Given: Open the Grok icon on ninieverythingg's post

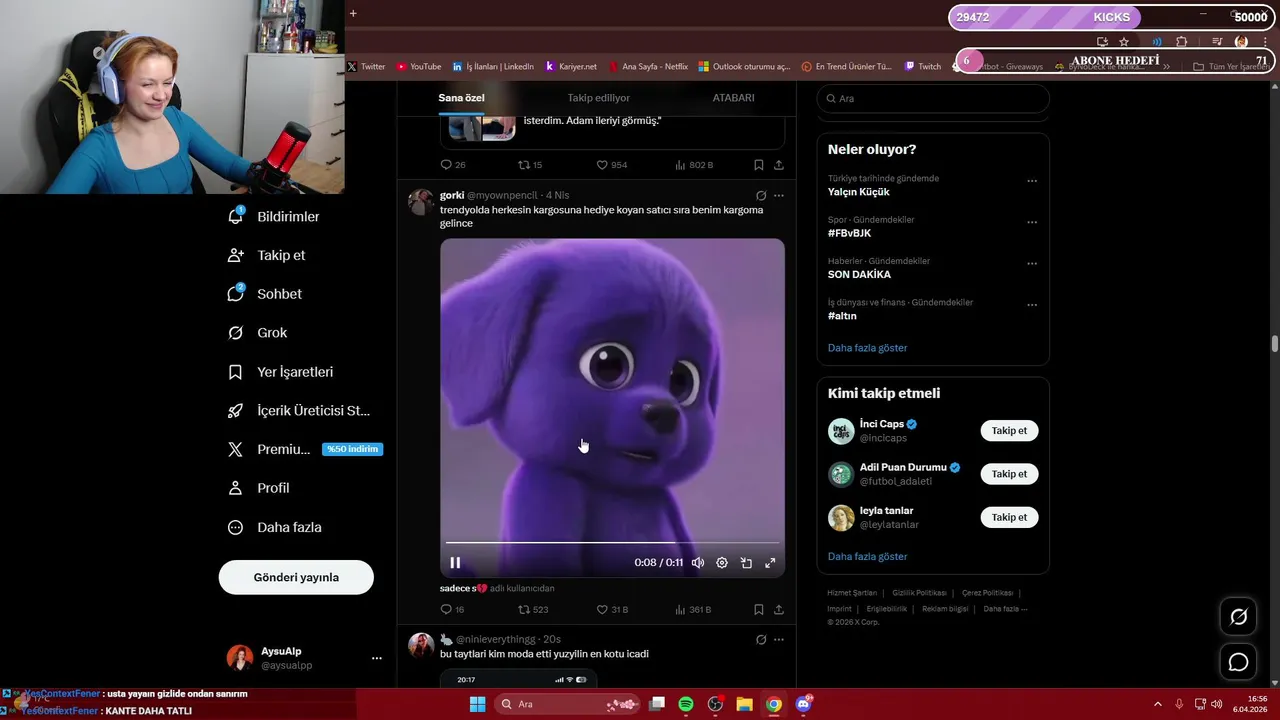Looking at the screenshot, I should (x=761, y=639).
